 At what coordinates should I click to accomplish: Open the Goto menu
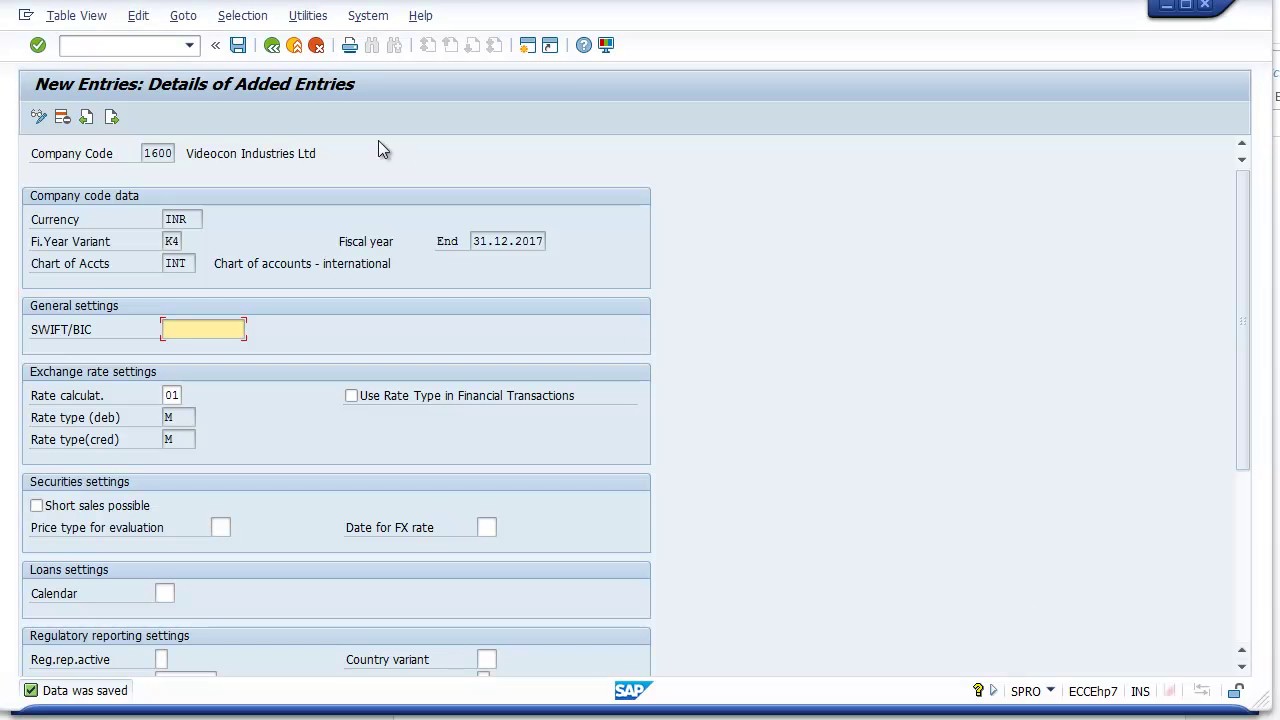[x=183, y=15]
